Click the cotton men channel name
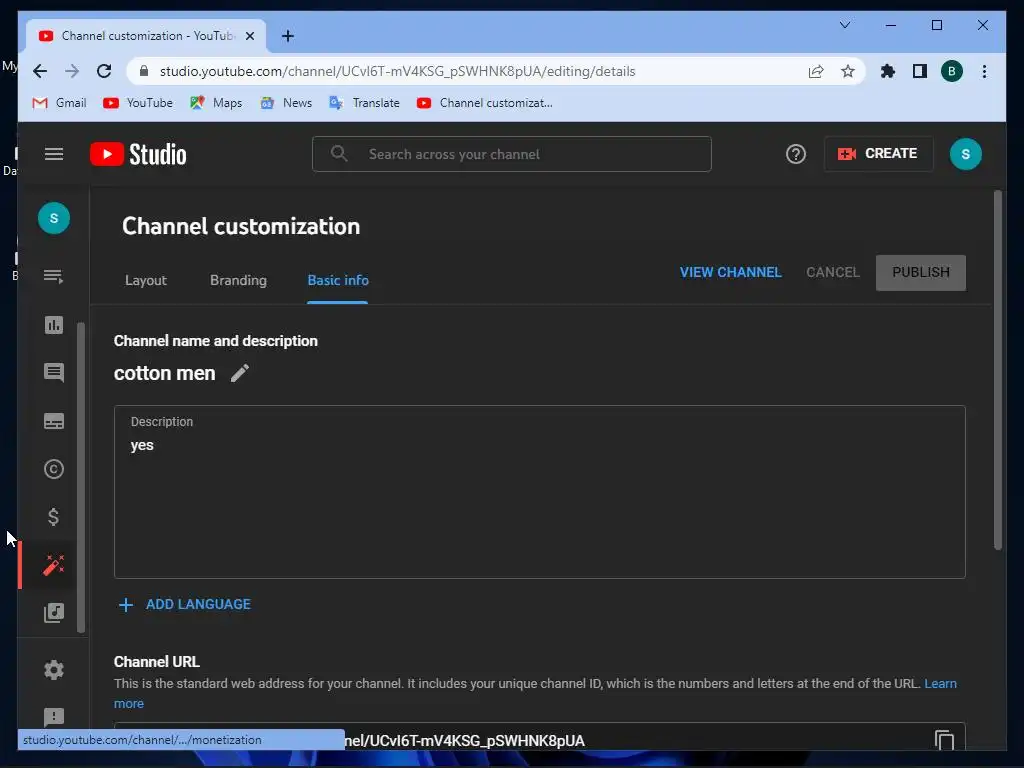Image resolution: width=1024 pixels, height=768 pixels. 165,373
